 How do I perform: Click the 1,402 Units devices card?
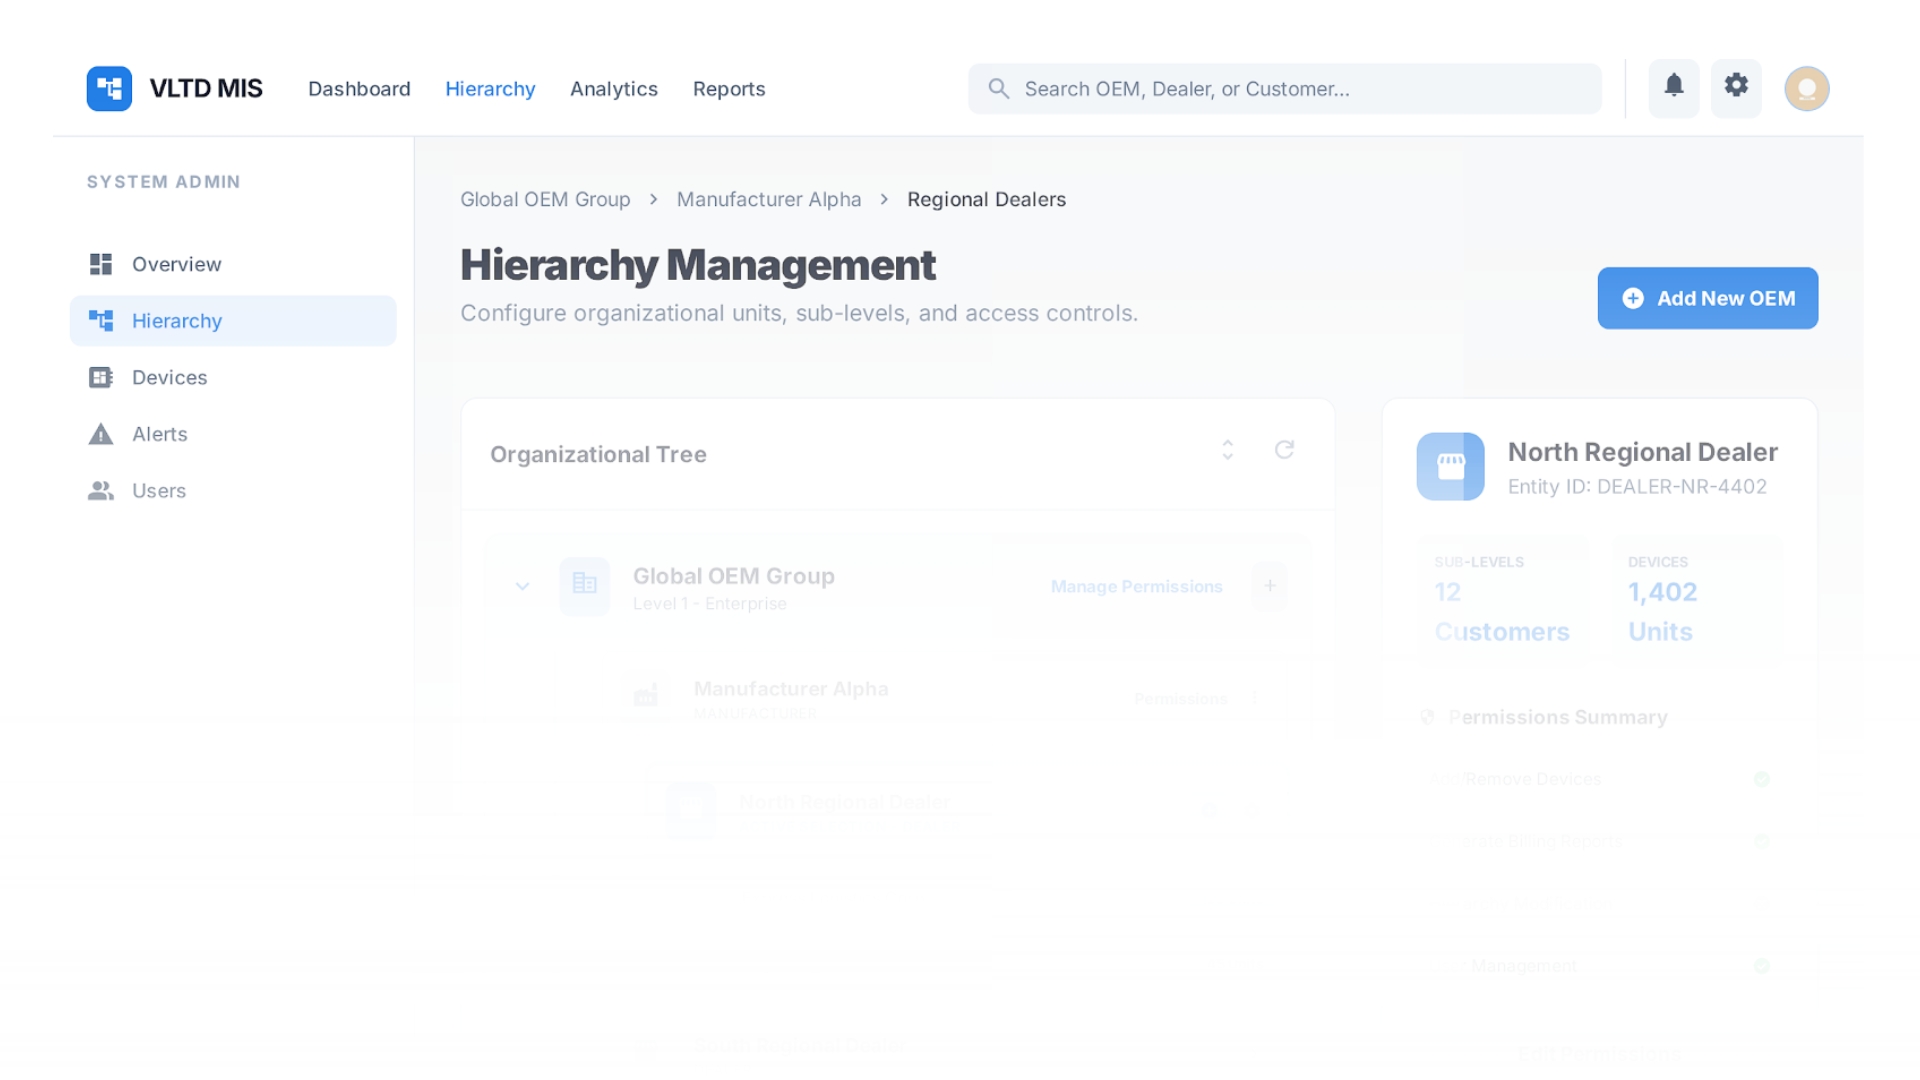1696,600
